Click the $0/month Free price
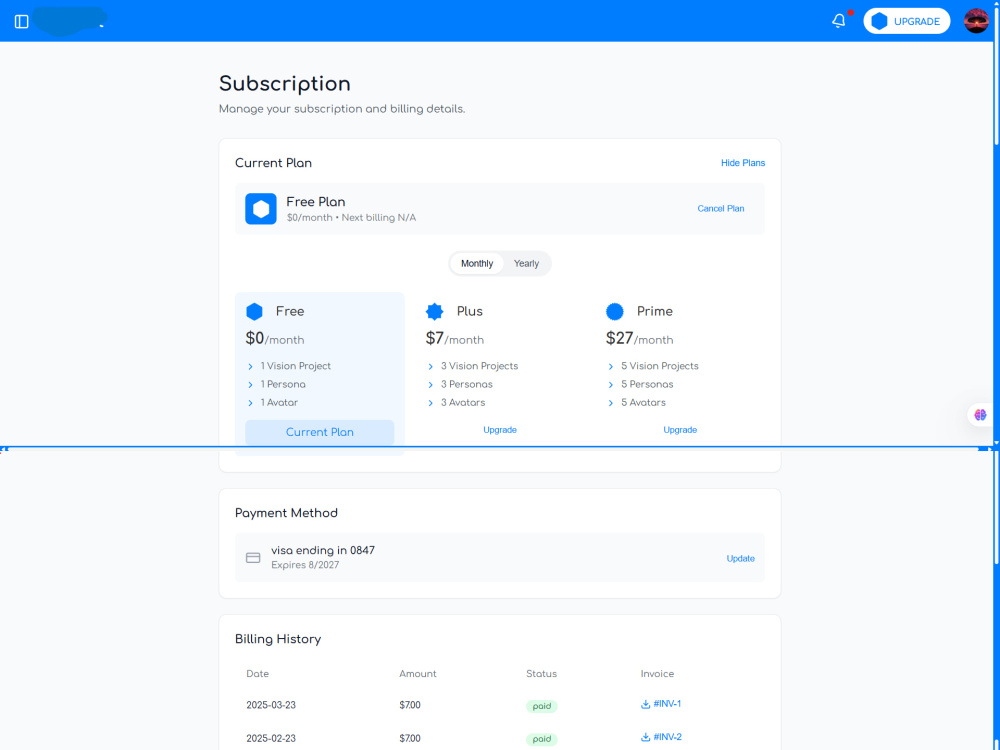This screenshot has height=750, width=1000. [x=275, y=339]
